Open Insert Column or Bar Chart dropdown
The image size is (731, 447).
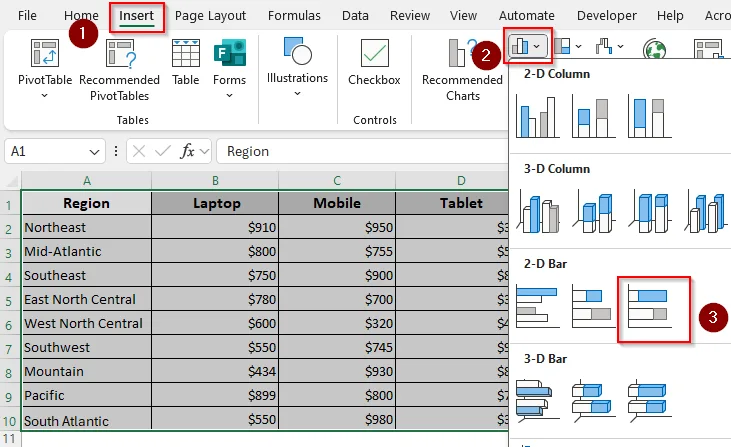pos(527,46)
